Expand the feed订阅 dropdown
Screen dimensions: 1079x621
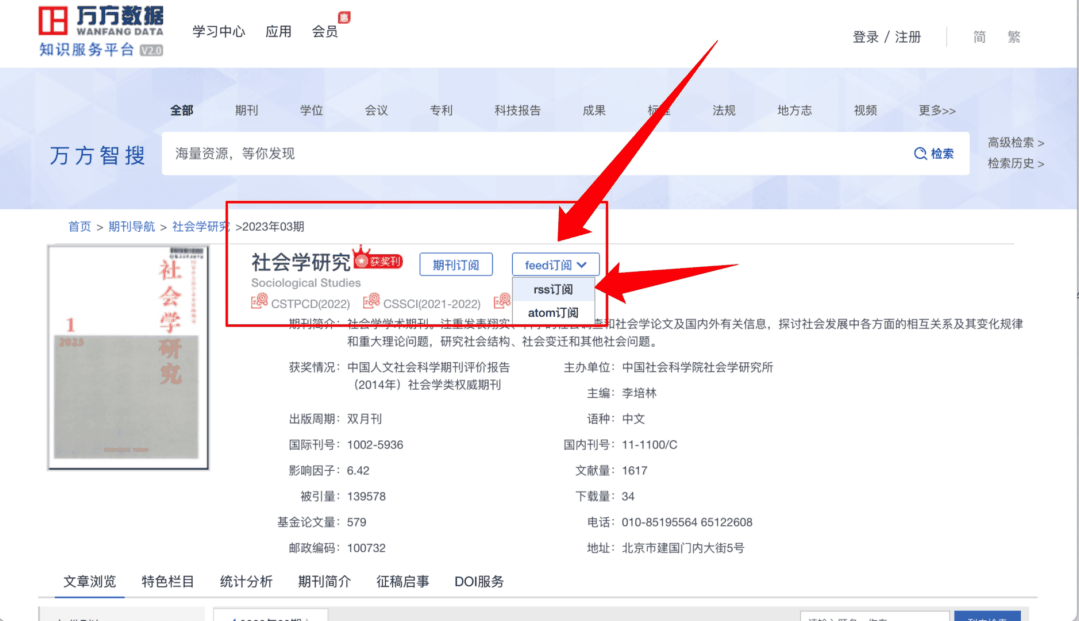click(x=555, y=264)
